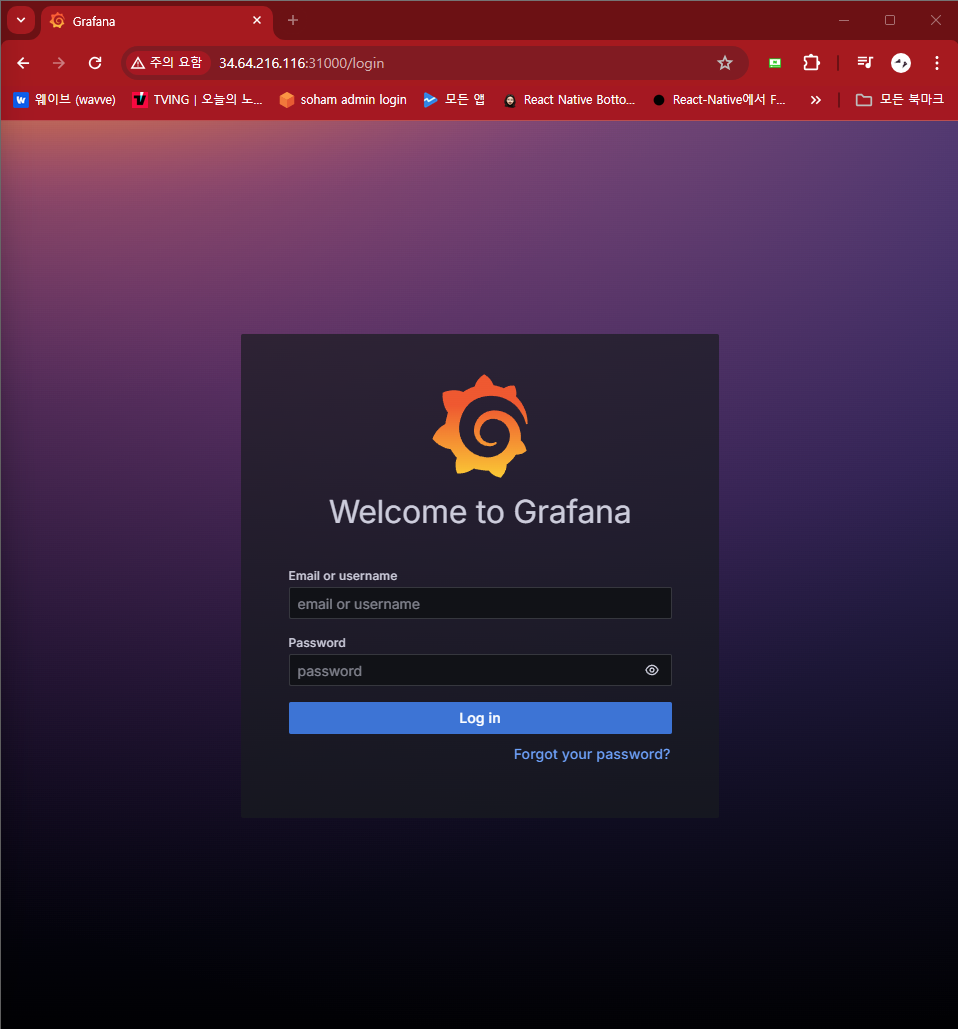
Task: Open the Chrome profile avatar
Action: 901,63
